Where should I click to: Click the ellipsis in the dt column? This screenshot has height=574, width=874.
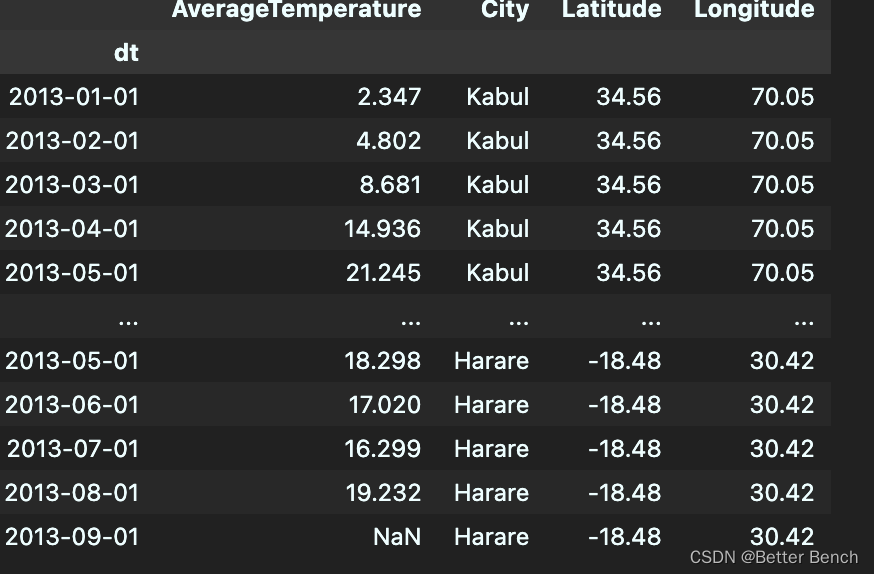128,322
